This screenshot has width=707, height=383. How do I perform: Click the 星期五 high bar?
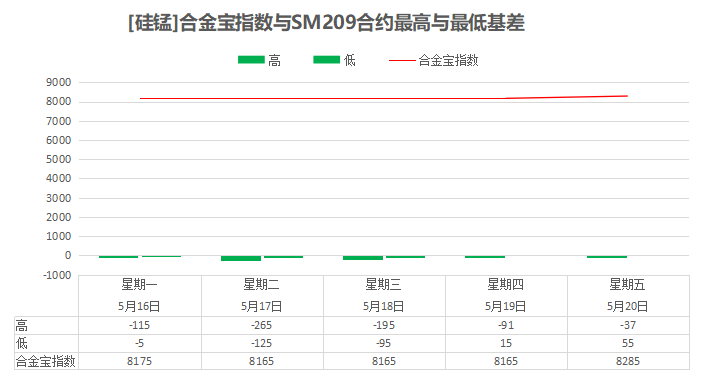point(607,256)
